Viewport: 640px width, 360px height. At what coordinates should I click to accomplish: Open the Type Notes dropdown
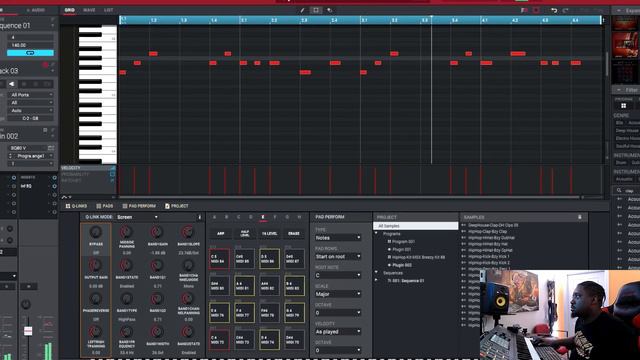coord(338,238)
